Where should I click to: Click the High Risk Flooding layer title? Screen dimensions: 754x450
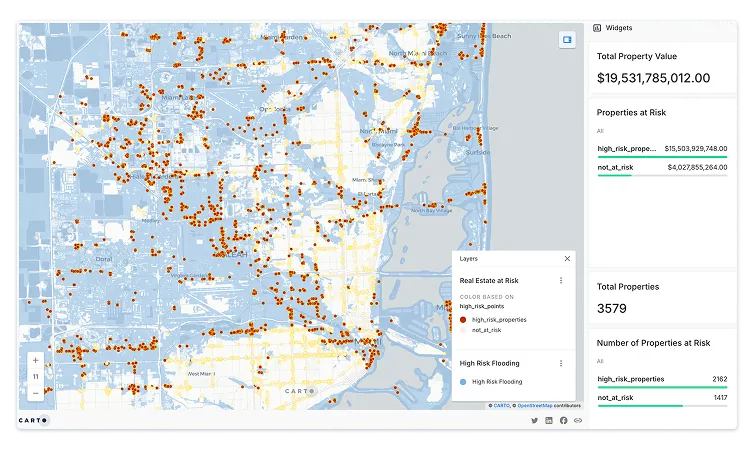(490, 363)
